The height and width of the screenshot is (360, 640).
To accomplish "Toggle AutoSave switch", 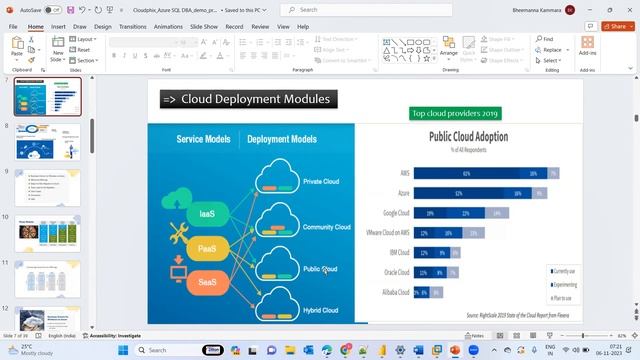I will coord(53,10).
